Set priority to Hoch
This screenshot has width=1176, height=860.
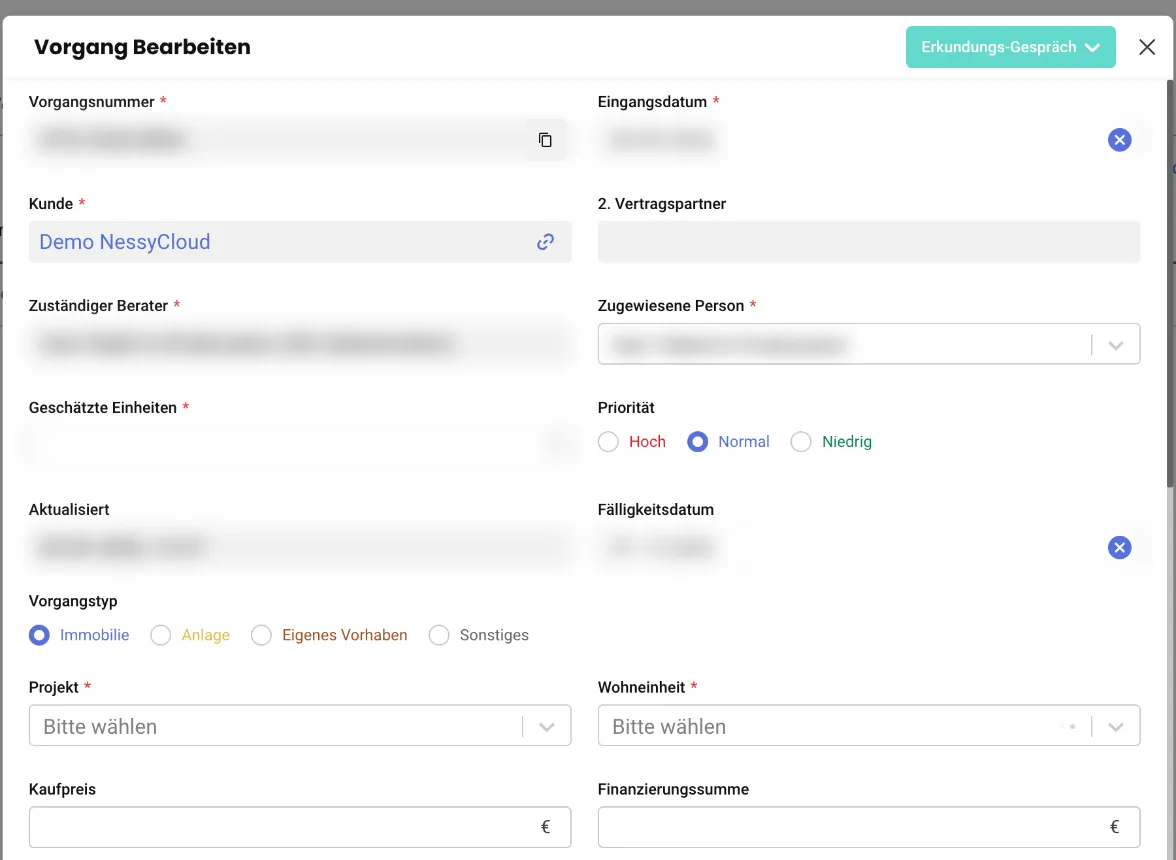tap(608, 442)
